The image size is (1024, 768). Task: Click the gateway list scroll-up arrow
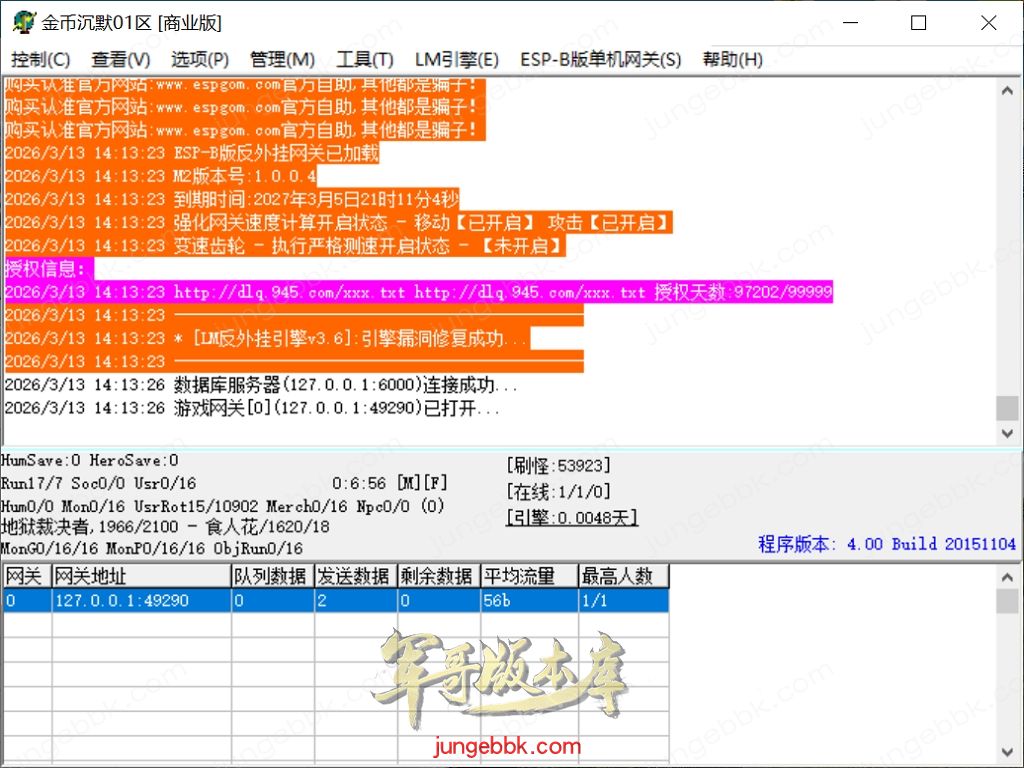1008,577
